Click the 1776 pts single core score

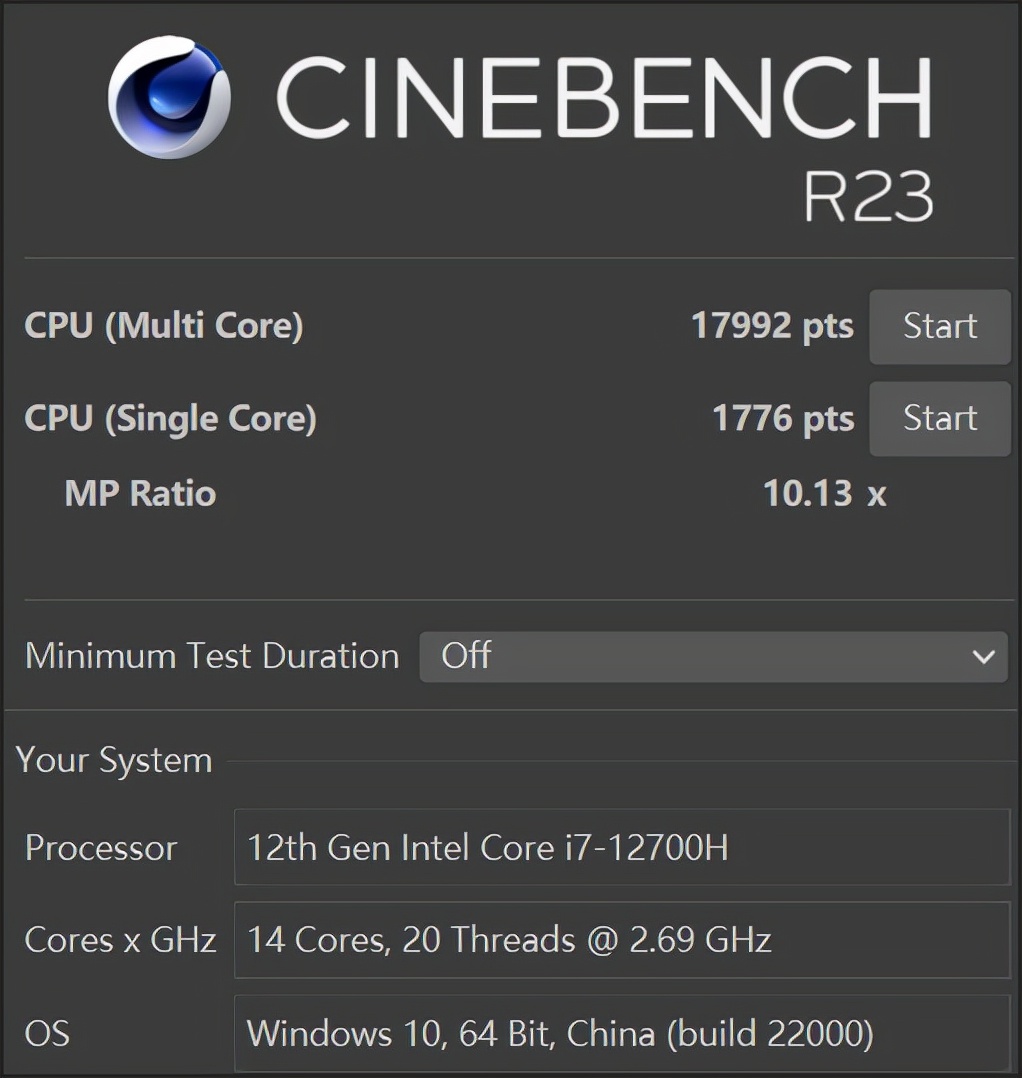(x=783, y=418)
